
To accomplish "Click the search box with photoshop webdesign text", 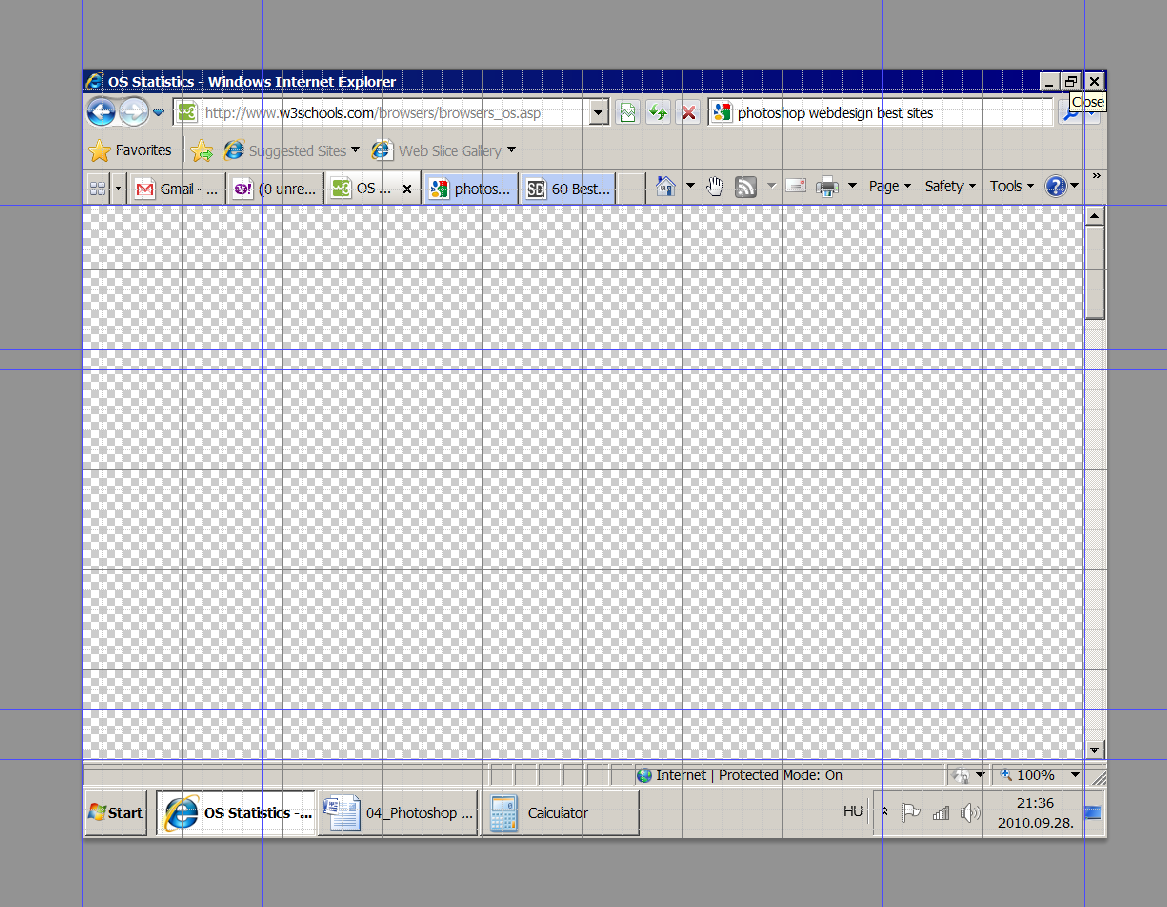I will 881,113.
